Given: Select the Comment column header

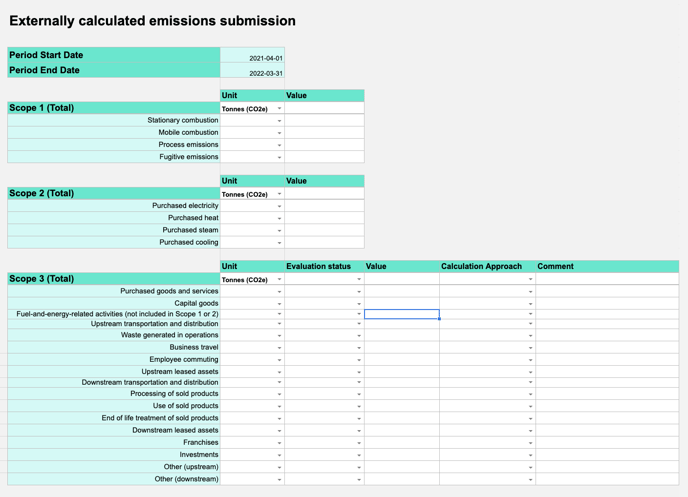Looking at the screenshot, I should click(607, 266).
